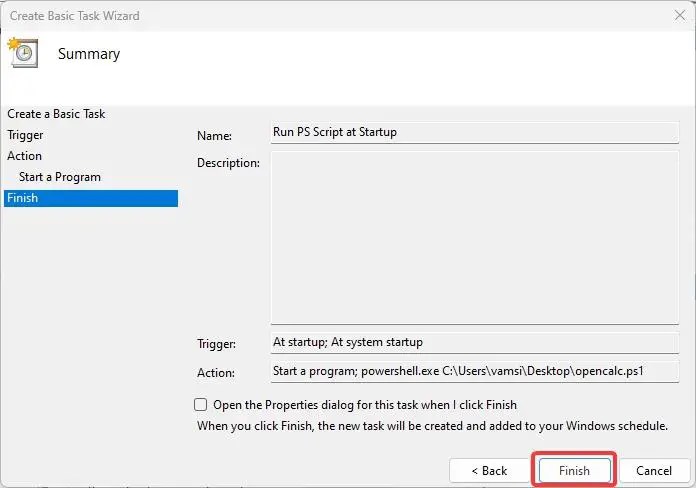
Task: Open the Start a Program sub-step
Action: (60, 177)
